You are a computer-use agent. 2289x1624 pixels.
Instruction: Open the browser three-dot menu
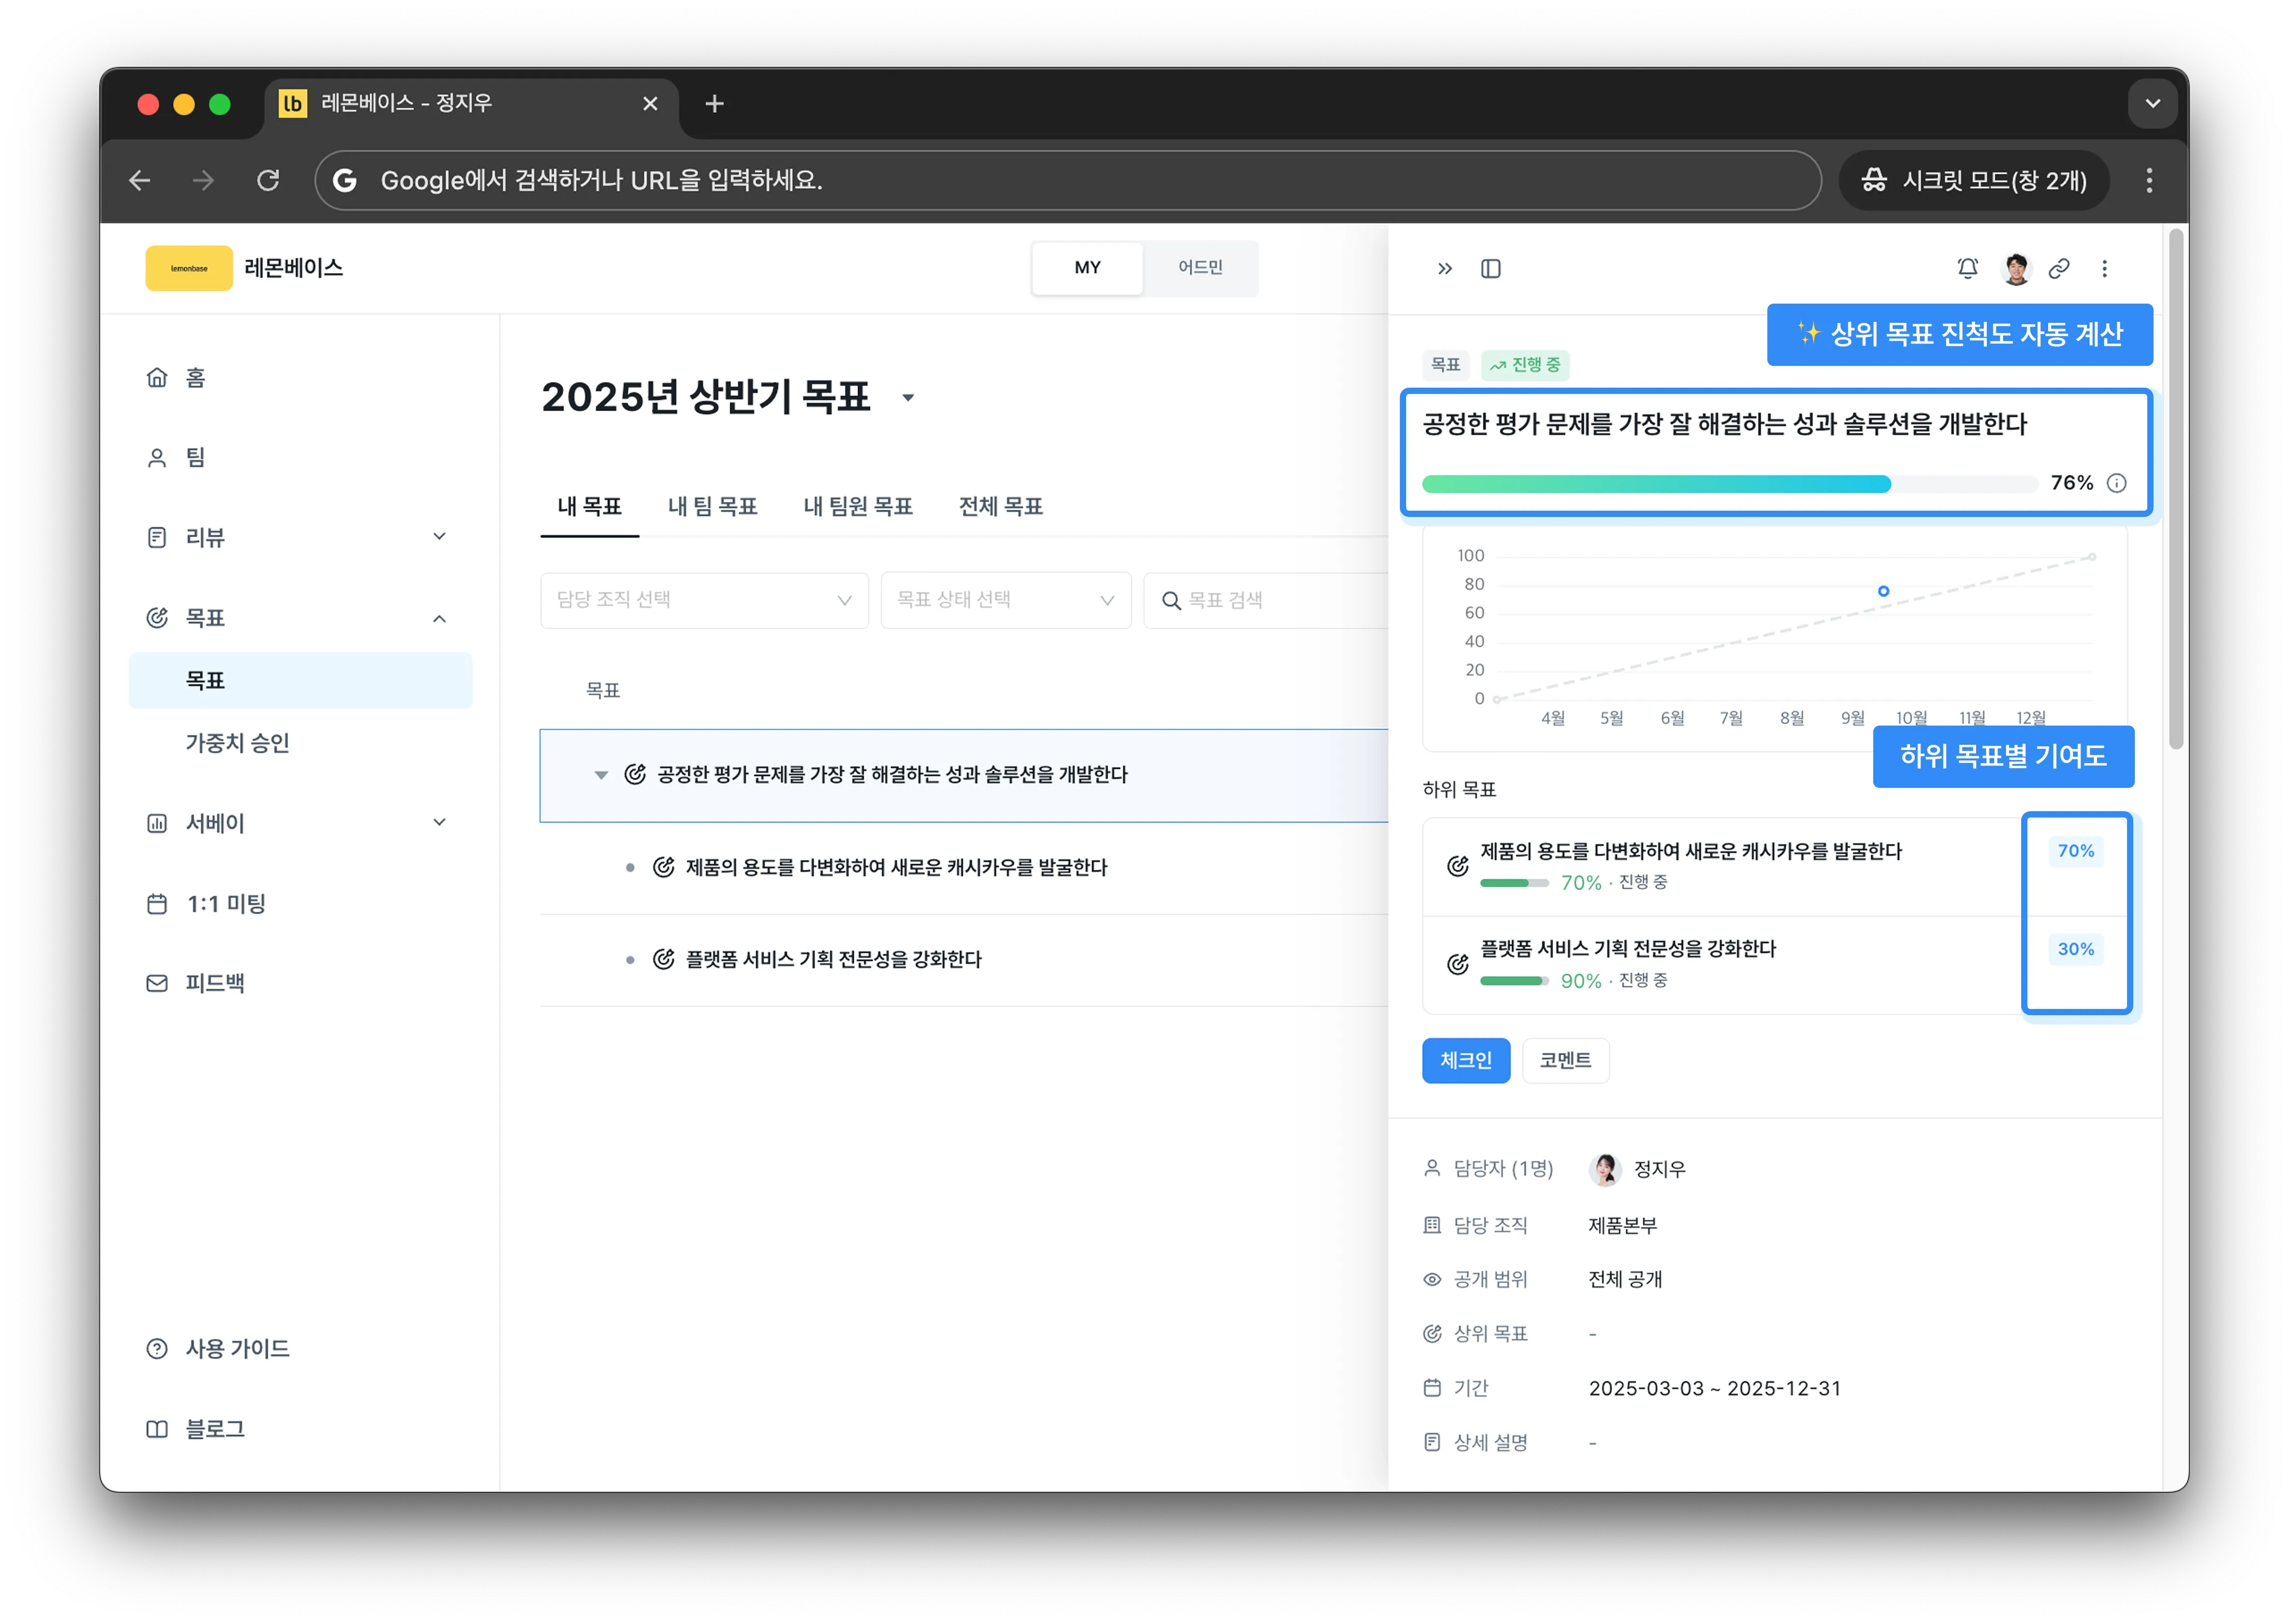[x=2148, y=180]
